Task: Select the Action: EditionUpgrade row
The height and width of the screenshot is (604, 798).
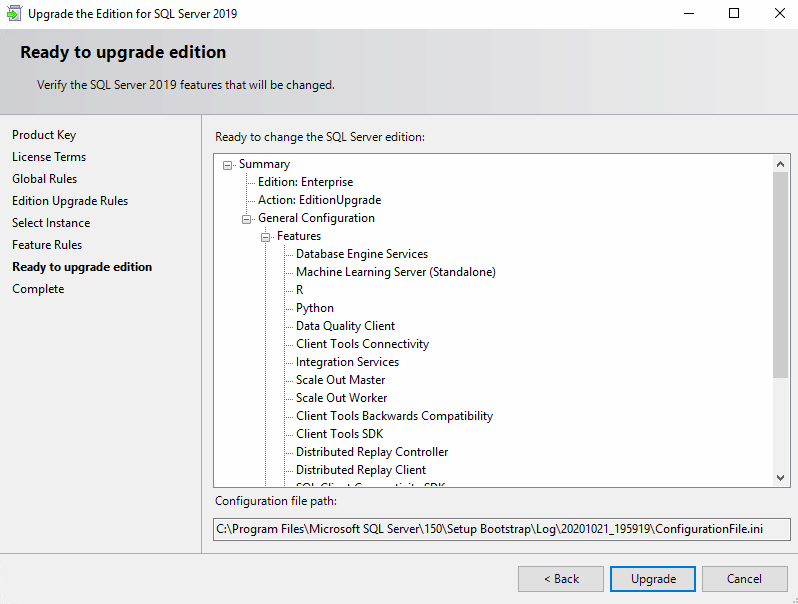Action: (320, 200)
